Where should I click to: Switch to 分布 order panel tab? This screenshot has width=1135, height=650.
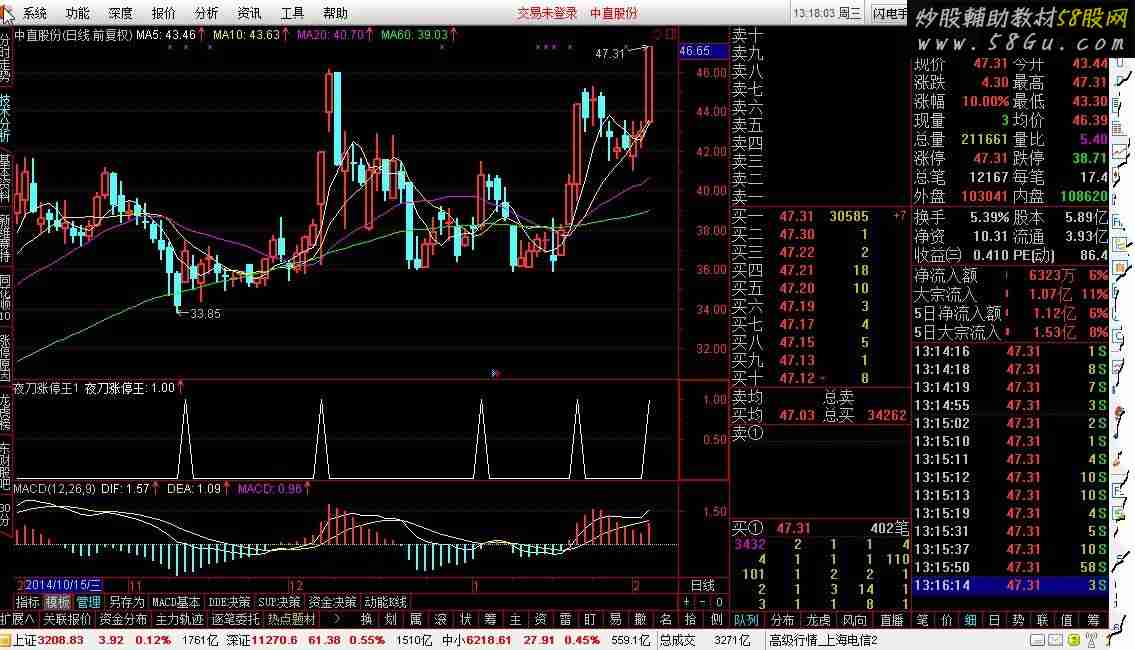click(782, 620)
